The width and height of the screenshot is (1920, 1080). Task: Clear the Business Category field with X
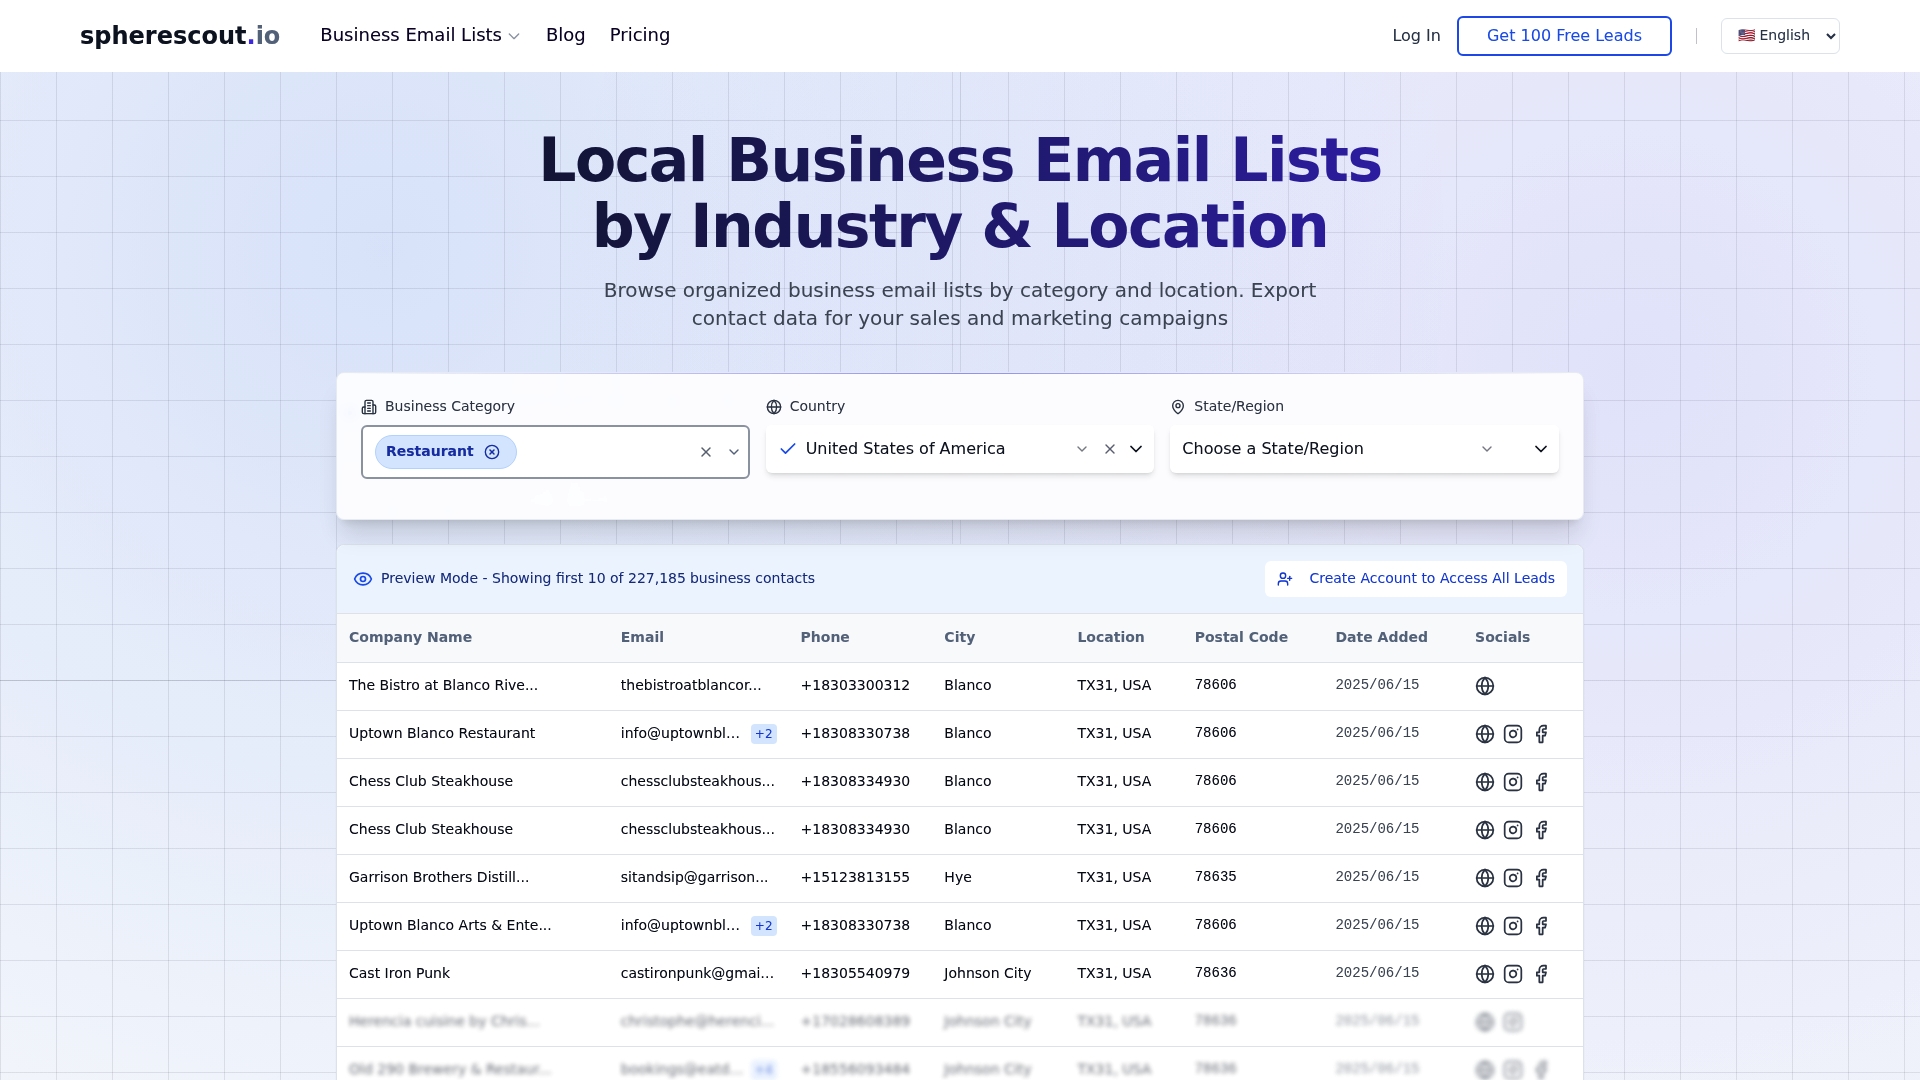706,452
